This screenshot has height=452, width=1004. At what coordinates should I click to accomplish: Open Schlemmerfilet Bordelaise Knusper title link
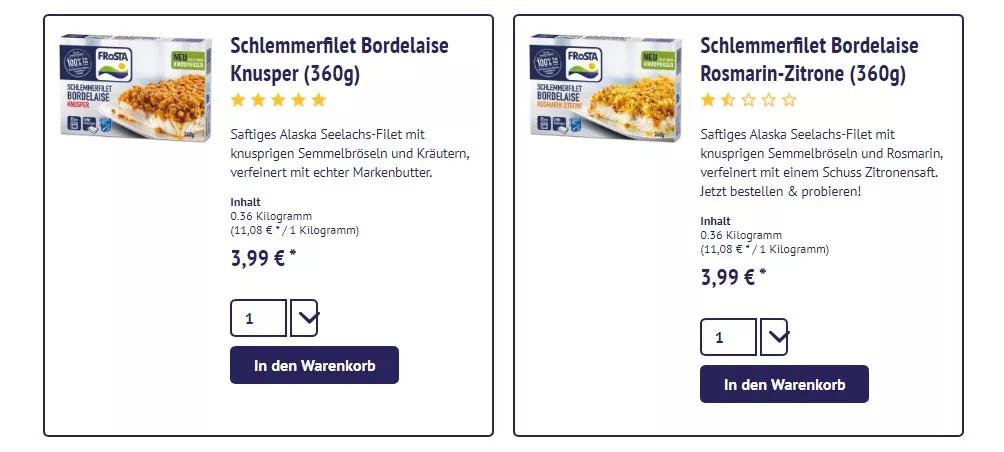point(339,60)
